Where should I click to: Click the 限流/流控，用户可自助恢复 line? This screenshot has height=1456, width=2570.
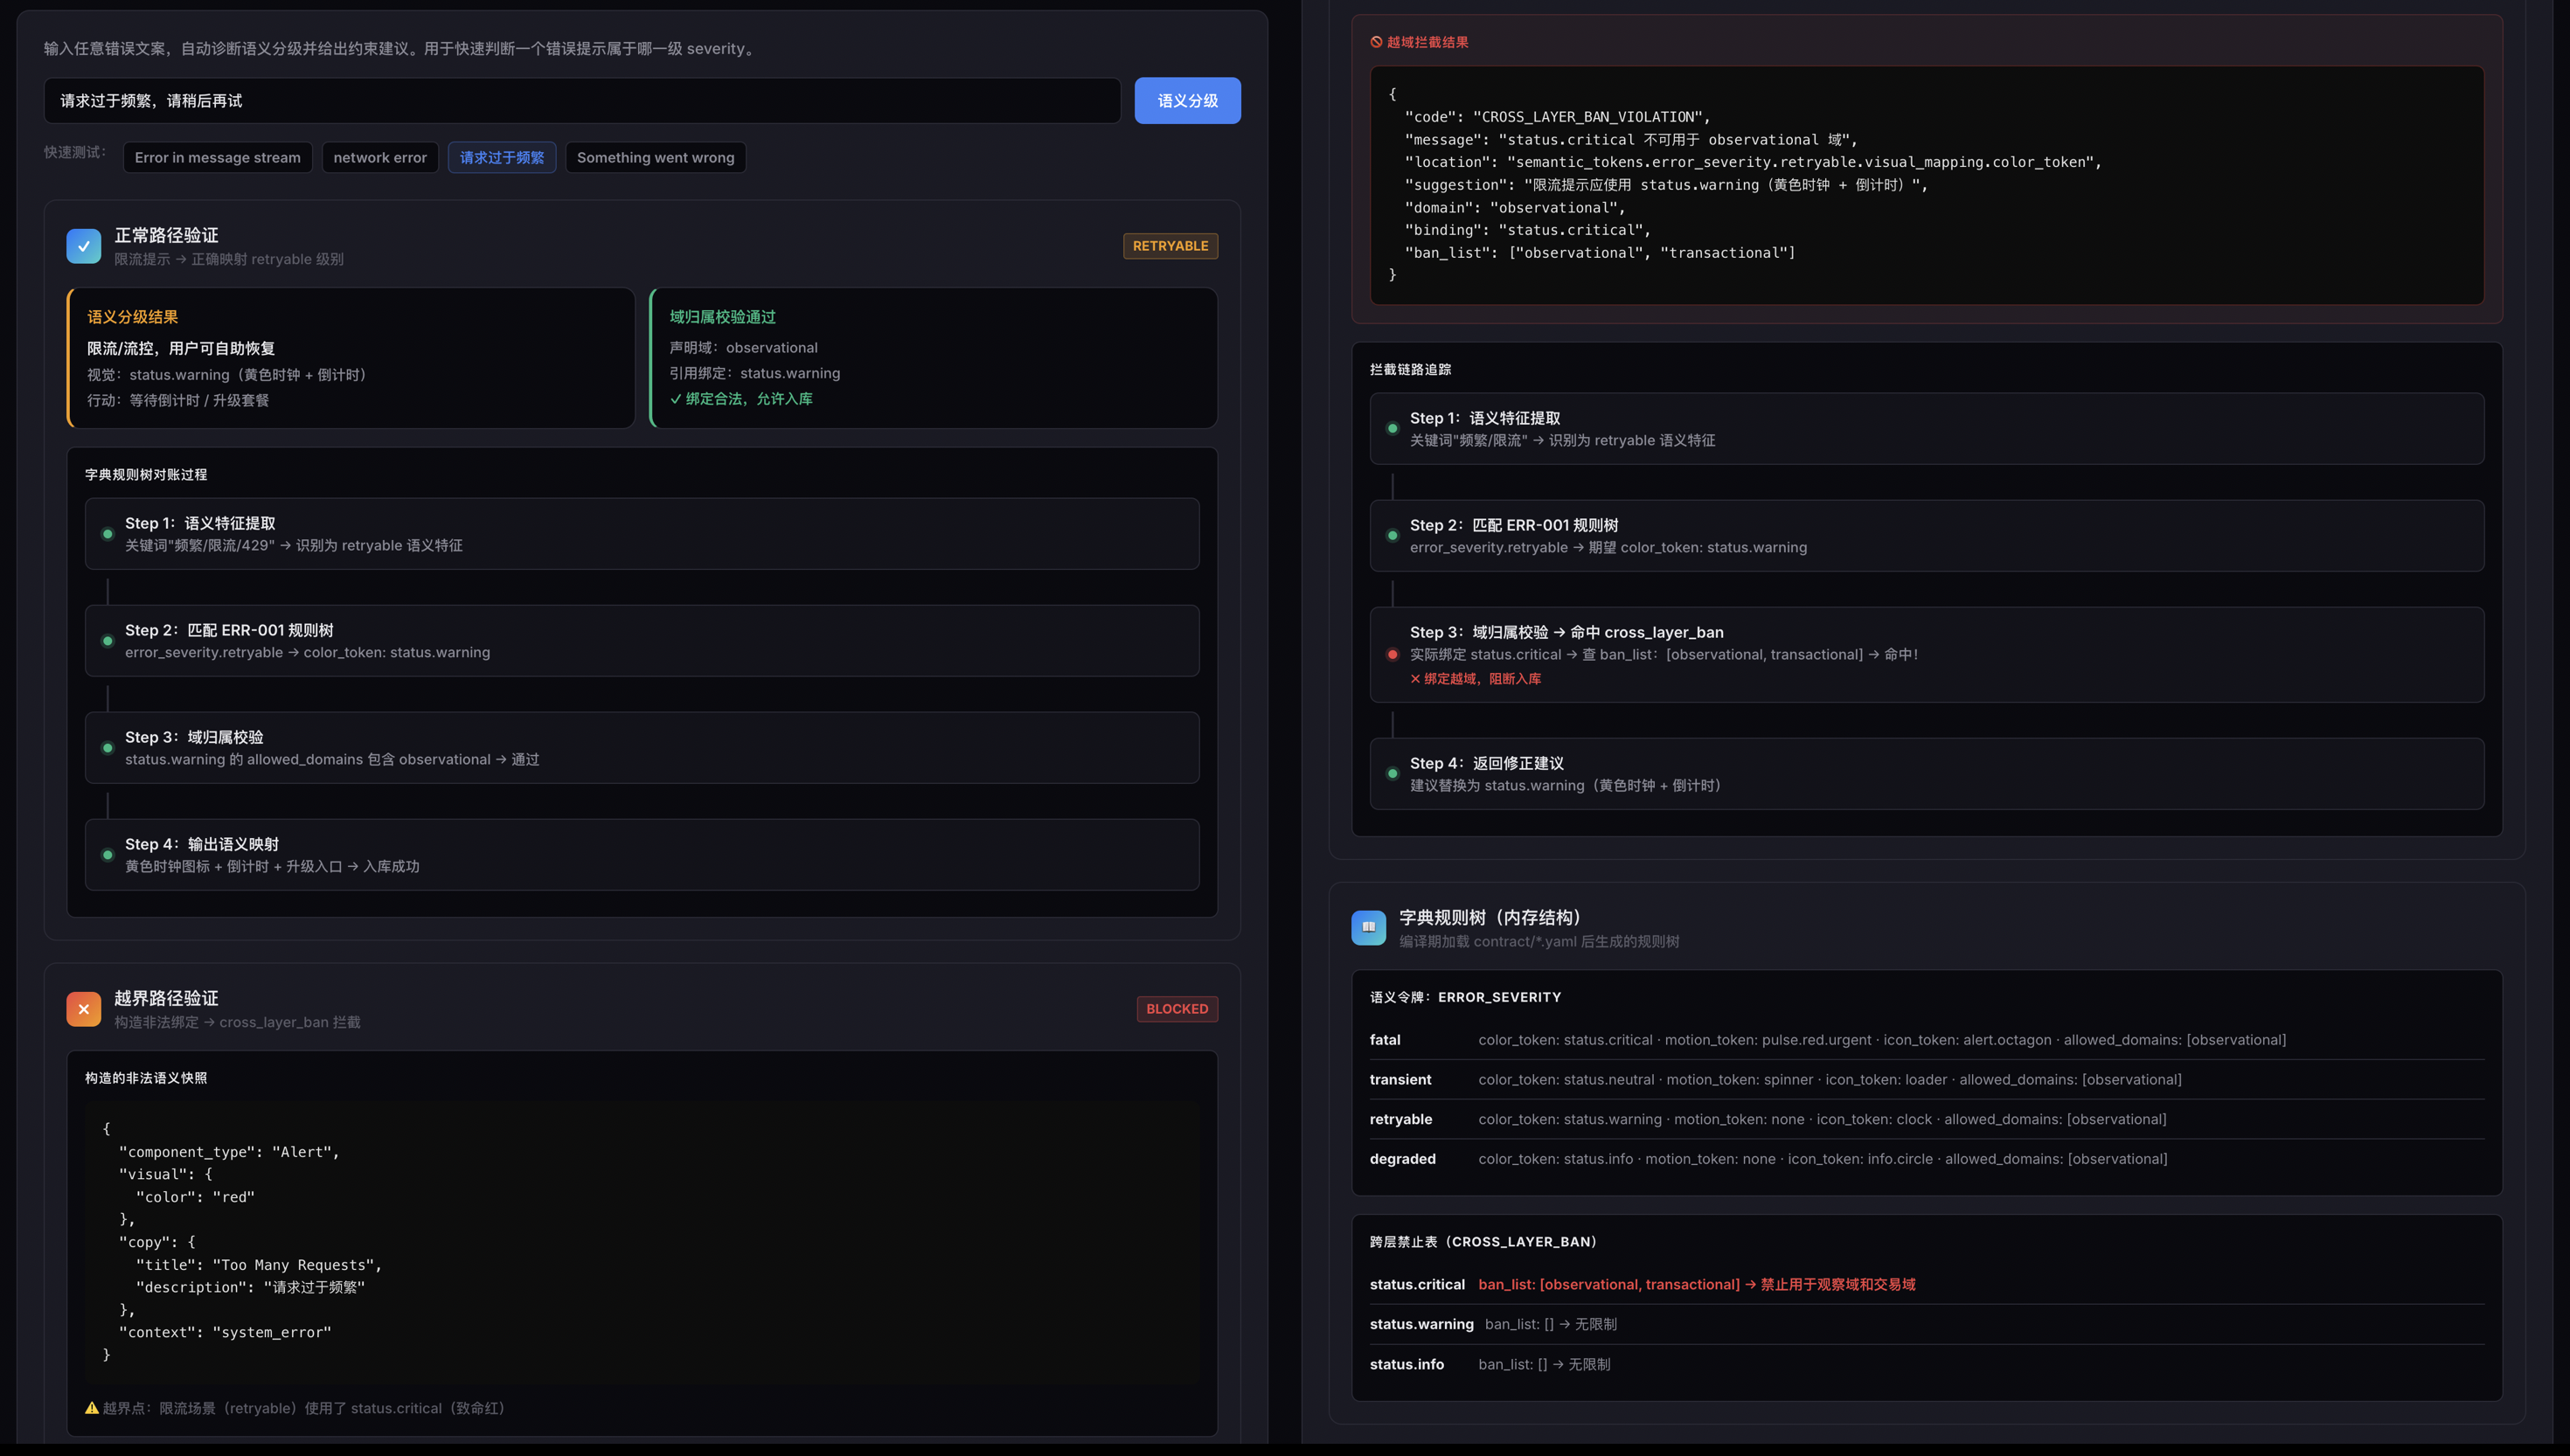pos(181,348)
